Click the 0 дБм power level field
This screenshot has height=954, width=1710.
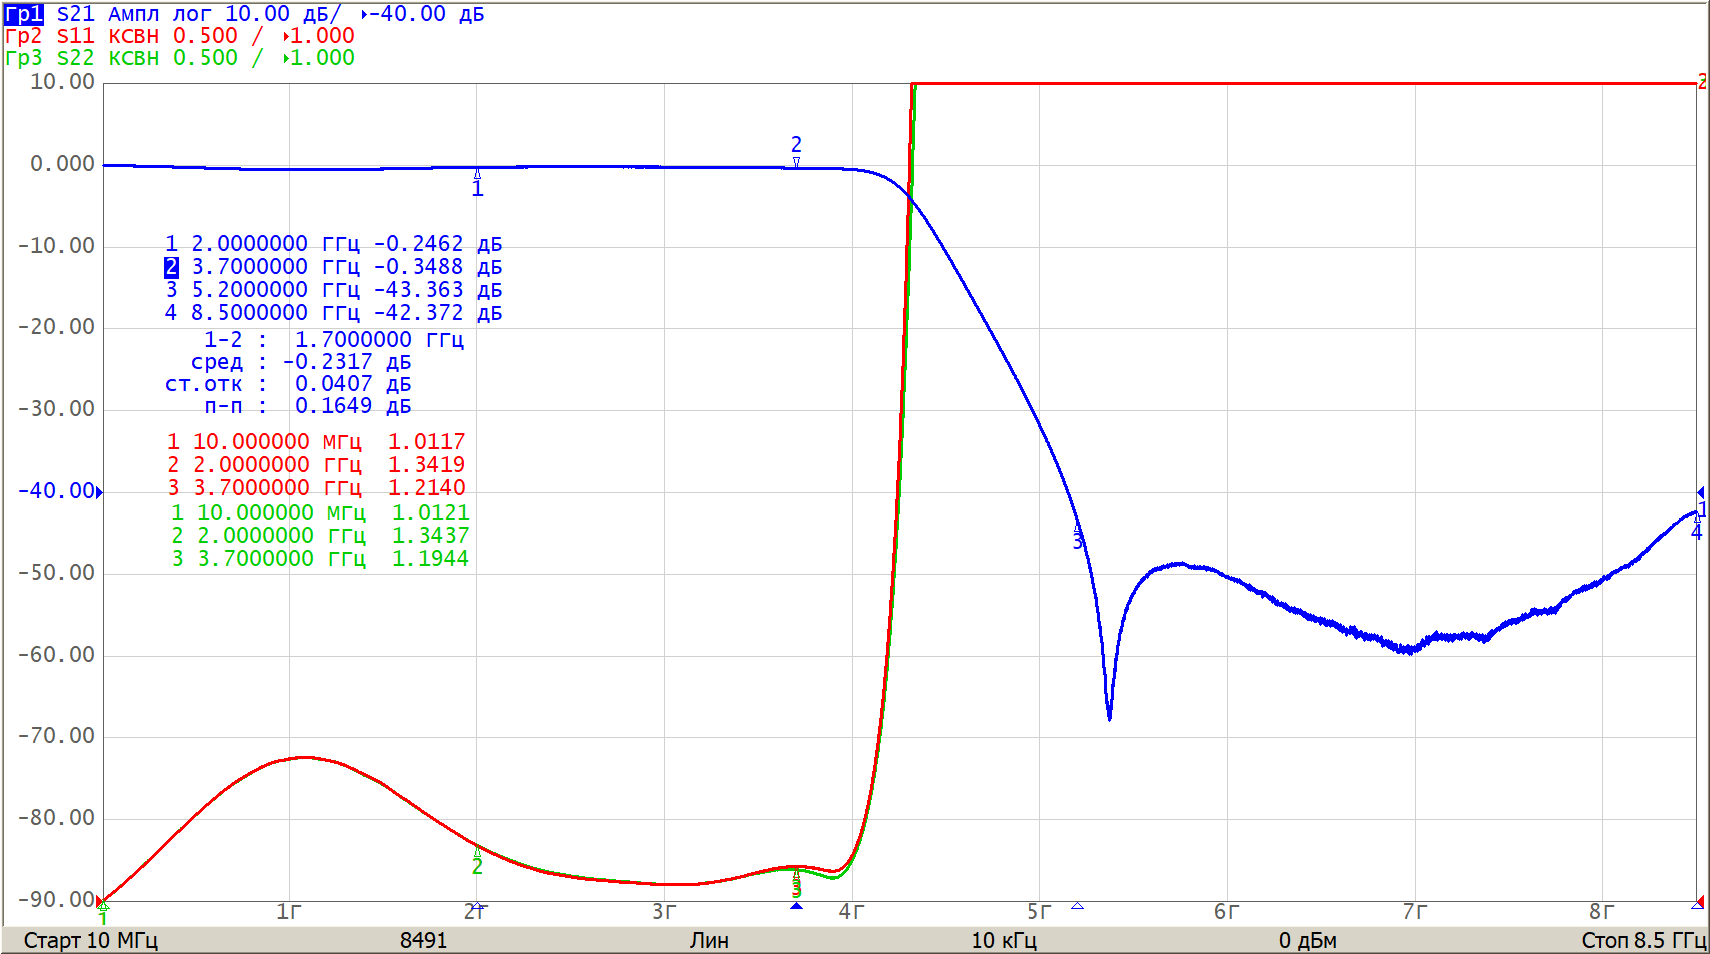(1307, 940)
